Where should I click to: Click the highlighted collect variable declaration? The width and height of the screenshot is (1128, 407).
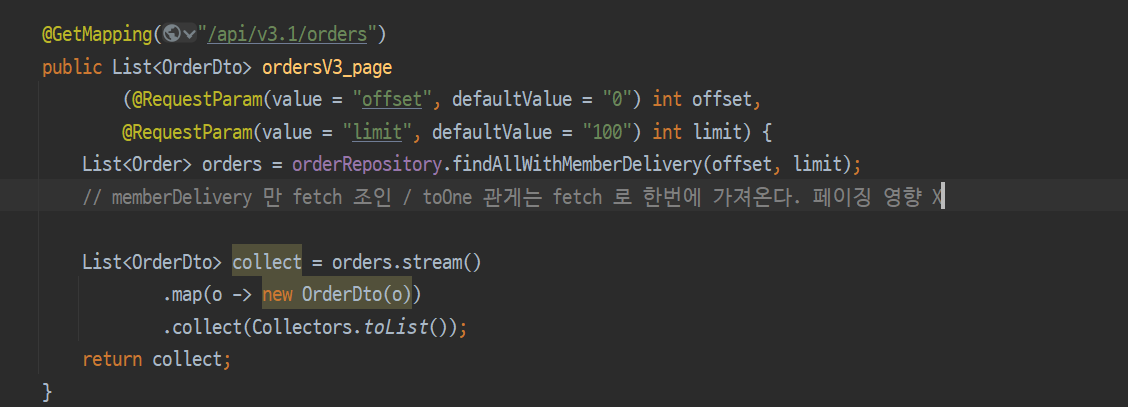click(x=267, y=262)
